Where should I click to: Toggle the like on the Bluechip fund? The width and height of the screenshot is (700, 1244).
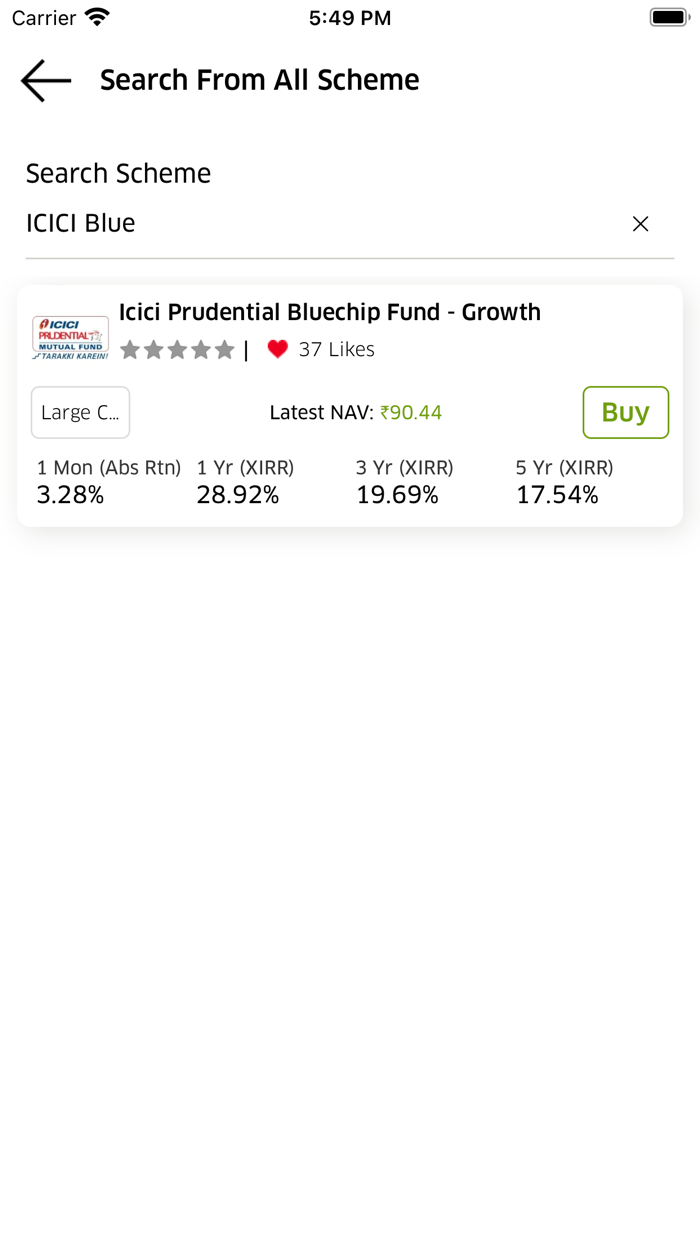278,349
